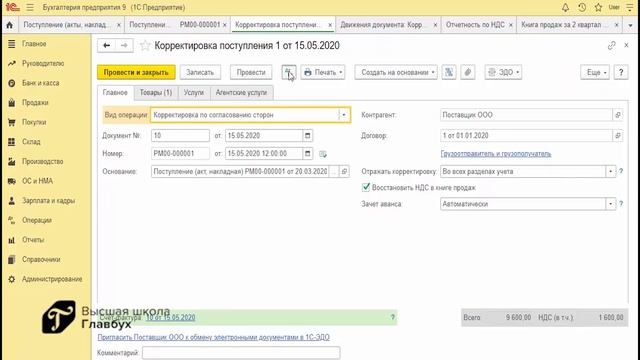Expand the Зачет аванса dropdown
The height and width of the screenshot is (360, 640).
coord(611,204)
